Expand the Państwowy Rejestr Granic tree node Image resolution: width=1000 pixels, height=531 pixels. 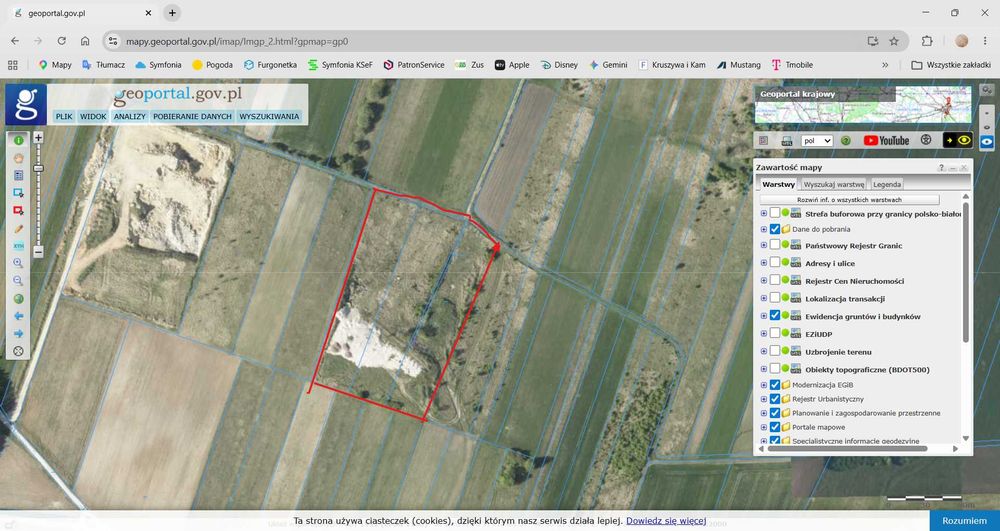point(764,245)
